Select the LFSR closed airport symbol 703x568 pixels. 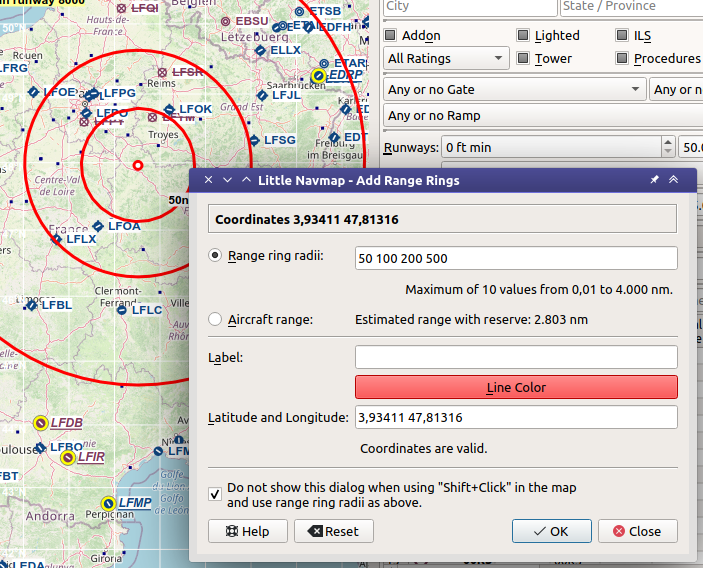(162, 72)
